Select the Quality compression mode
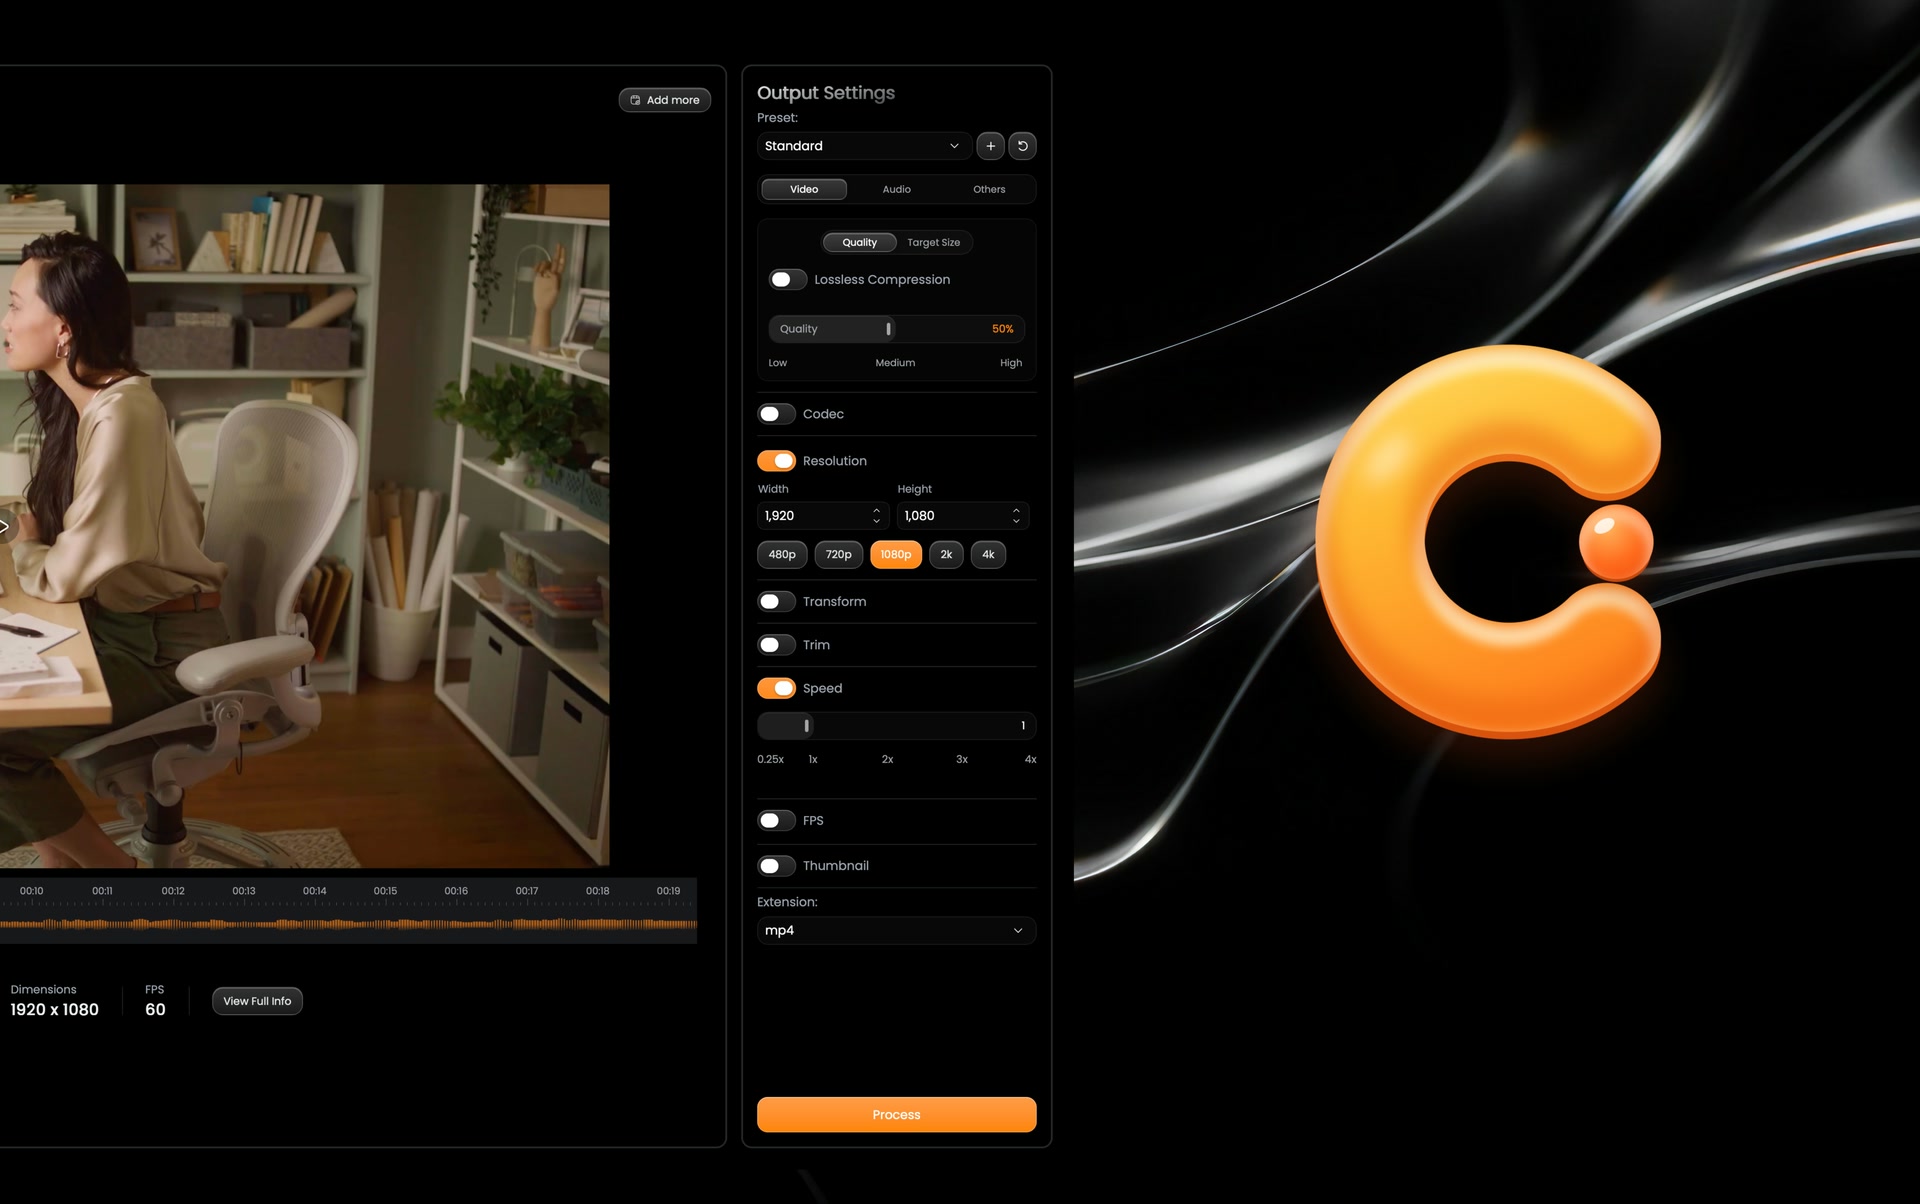Screen dimensions: 1920x1204 tap(859, 242)
